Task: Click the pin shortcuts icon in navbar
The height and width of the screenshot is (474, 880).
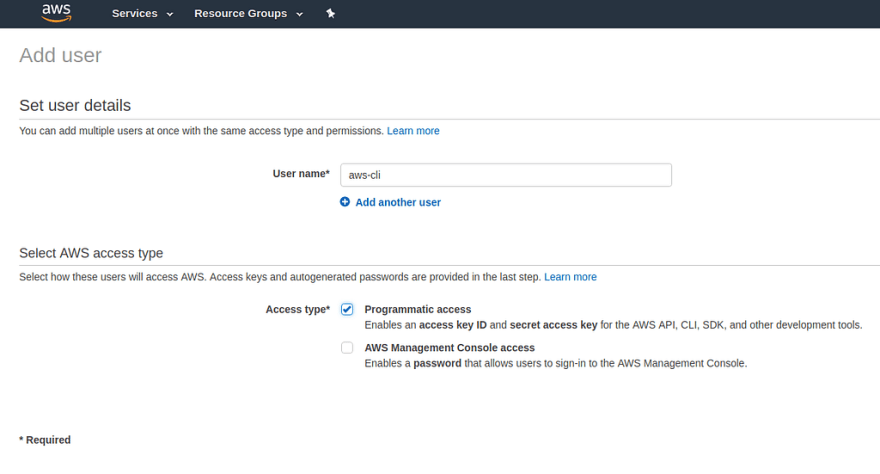Action: pyautogui.click(x=331, y=13)
